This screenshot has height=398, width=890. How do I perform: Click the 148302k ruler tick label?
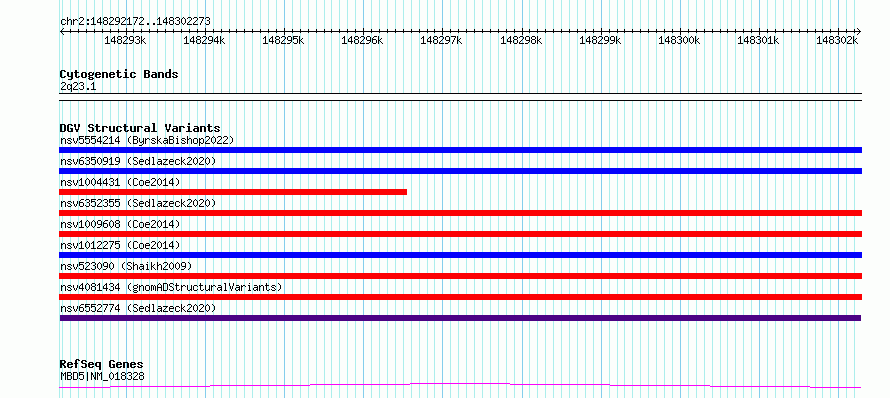pos(837,40)
